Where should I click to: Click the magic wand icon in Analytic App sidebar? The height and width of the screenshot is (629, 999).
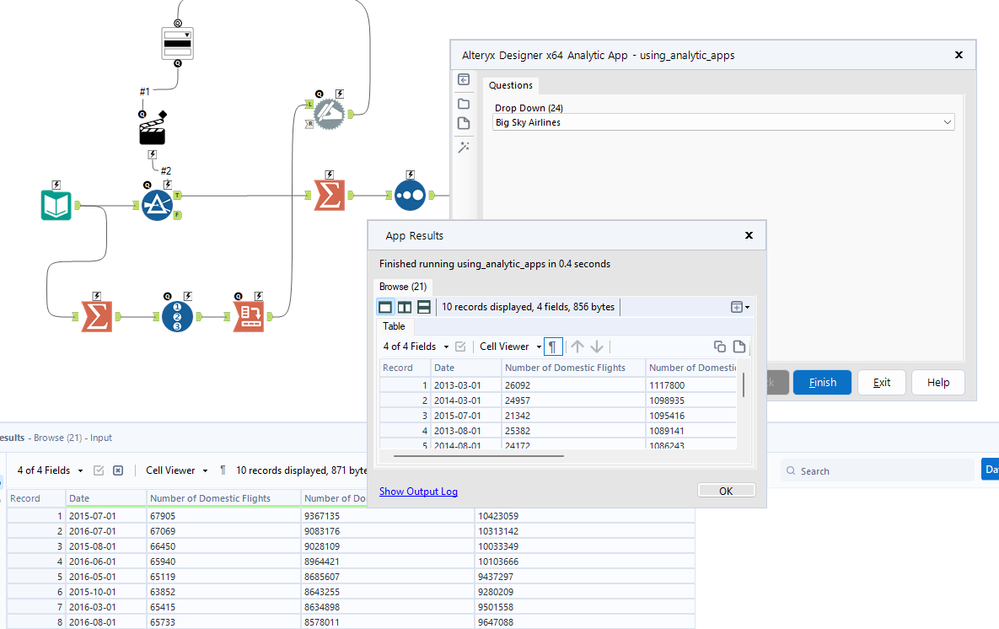point(464,147)
